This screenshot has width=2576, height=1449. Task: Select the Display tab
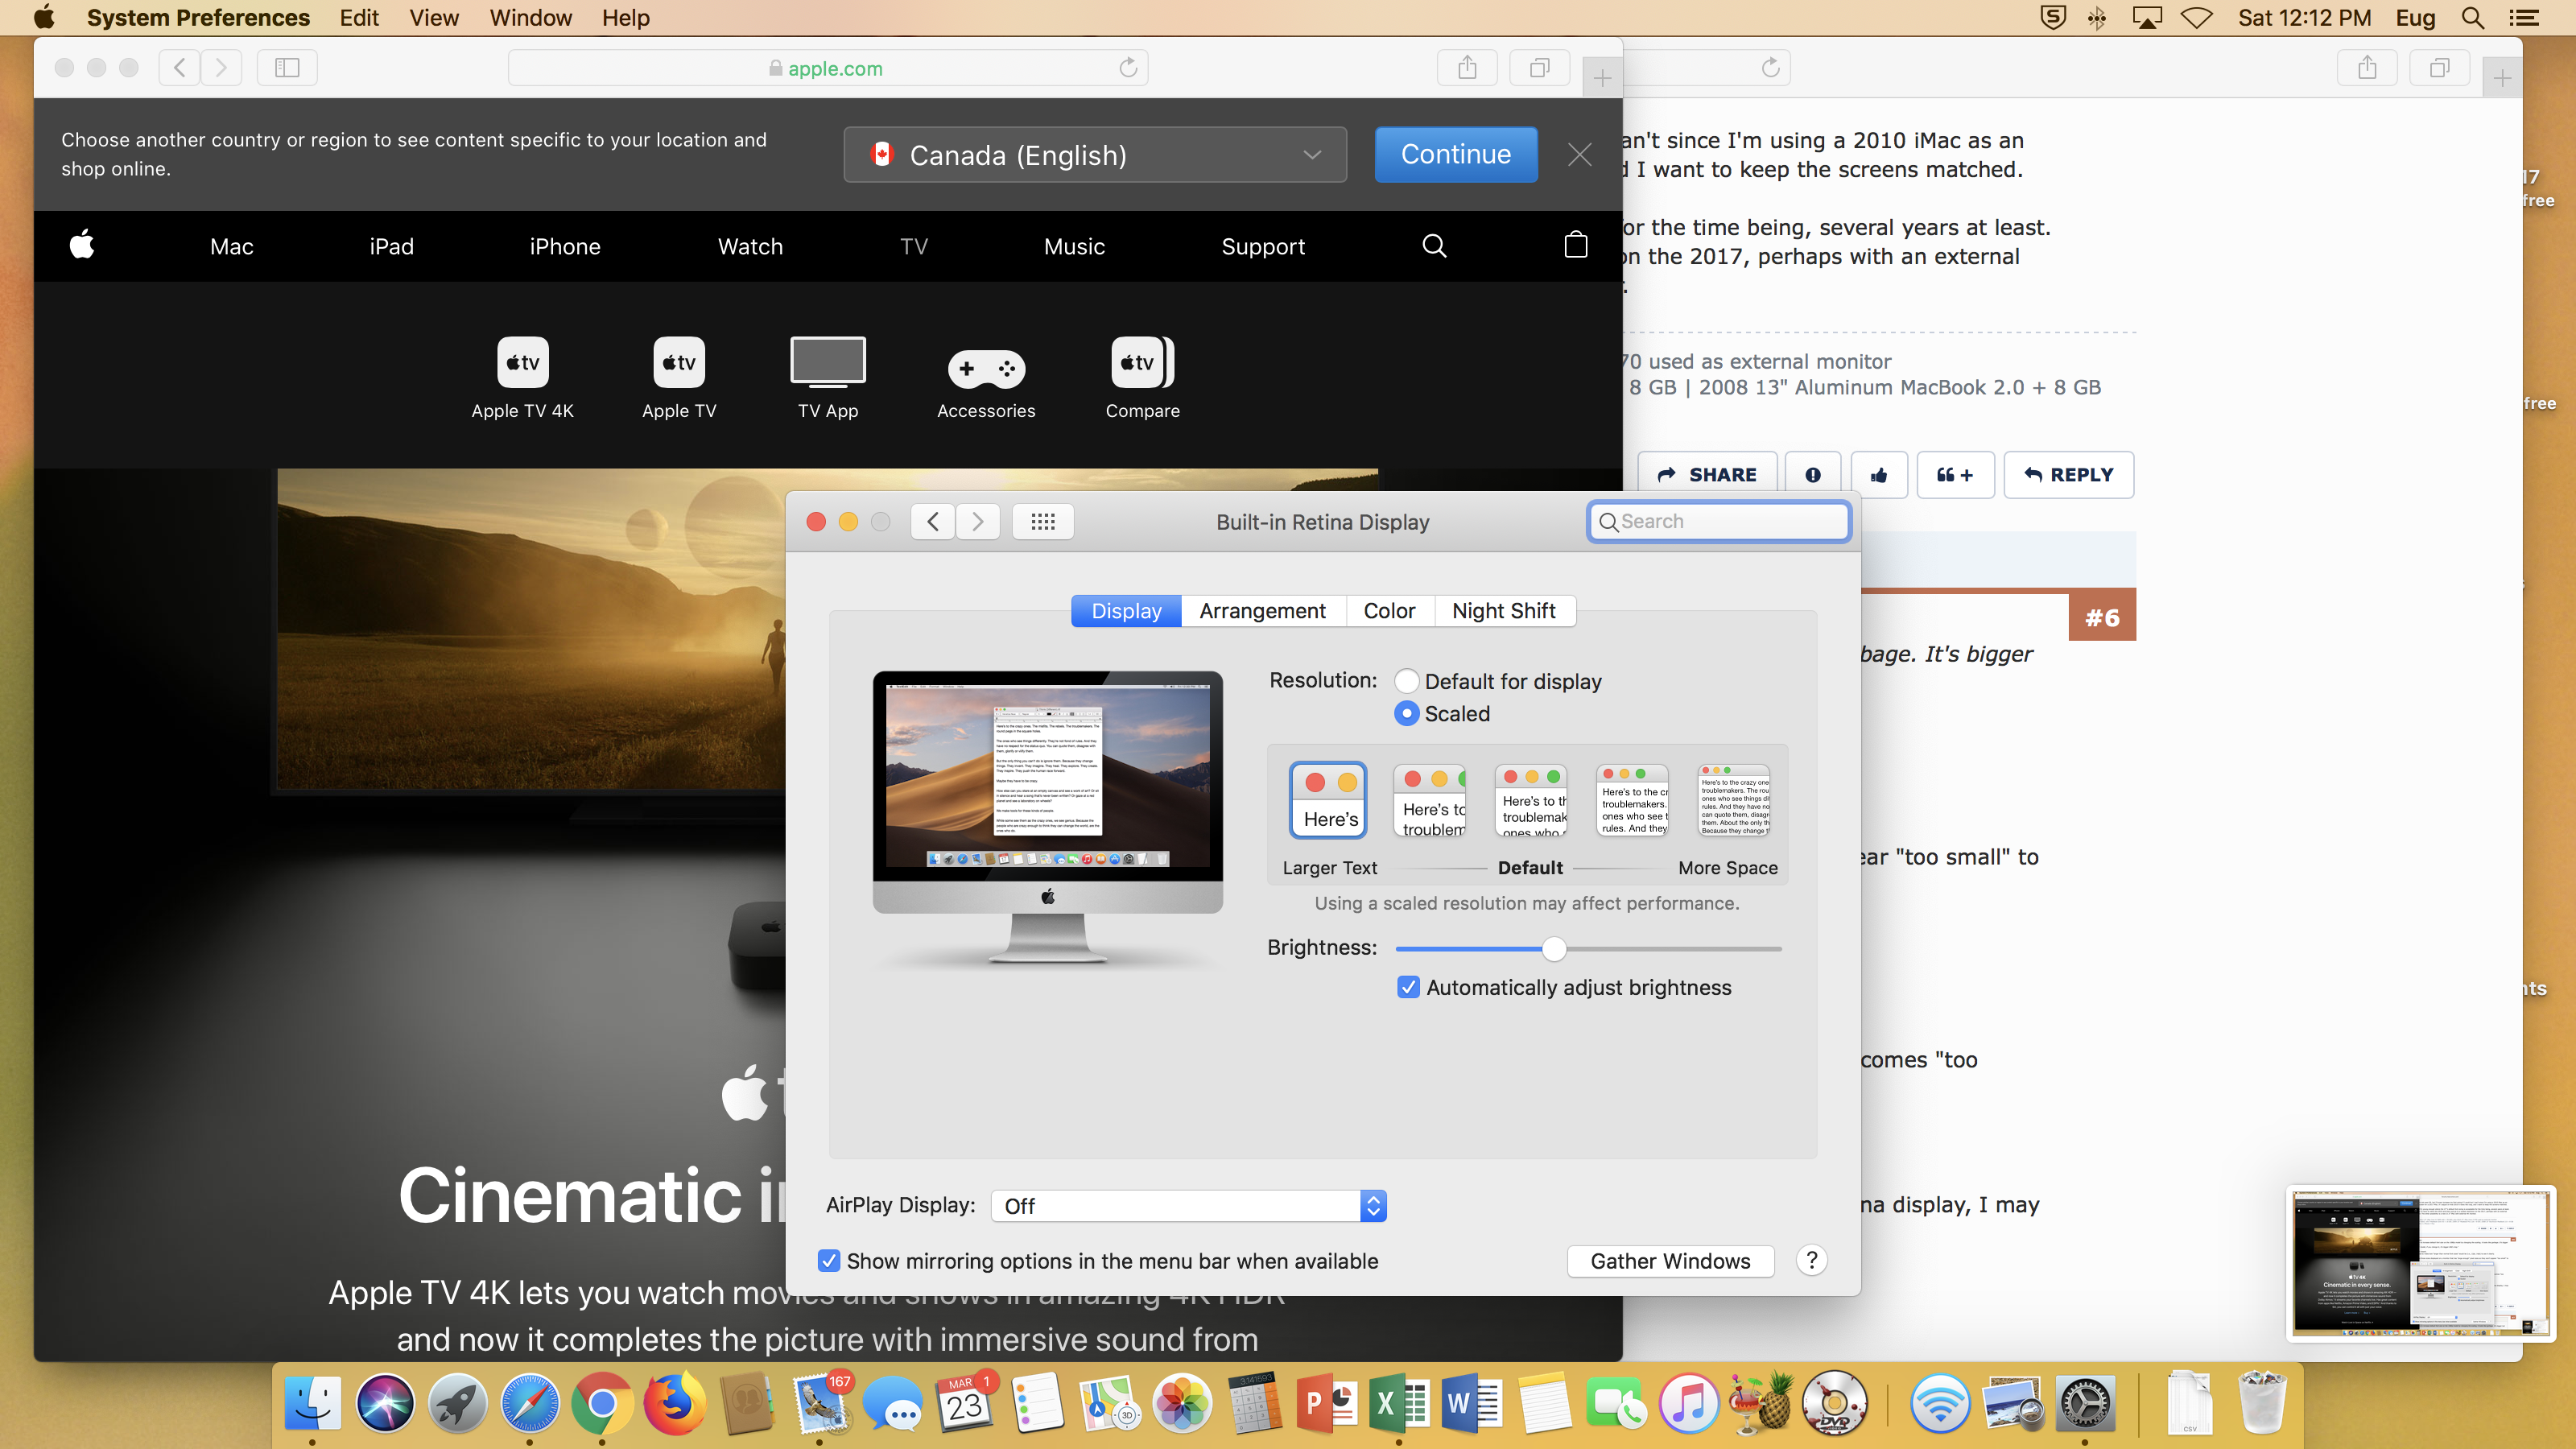1126,611
